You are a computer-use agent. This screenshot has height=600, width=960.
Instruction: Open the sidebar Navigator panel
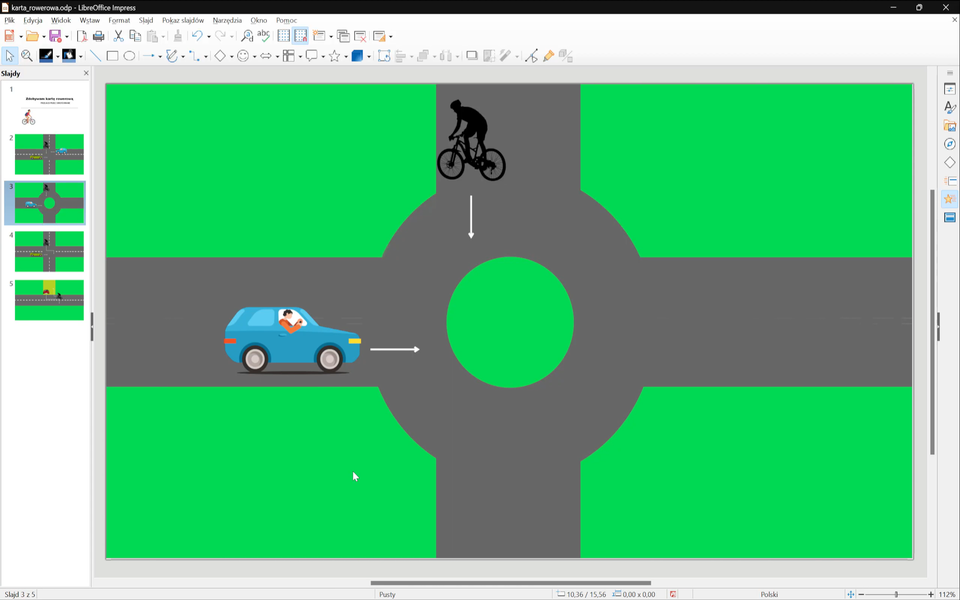[x=950, y=144]
